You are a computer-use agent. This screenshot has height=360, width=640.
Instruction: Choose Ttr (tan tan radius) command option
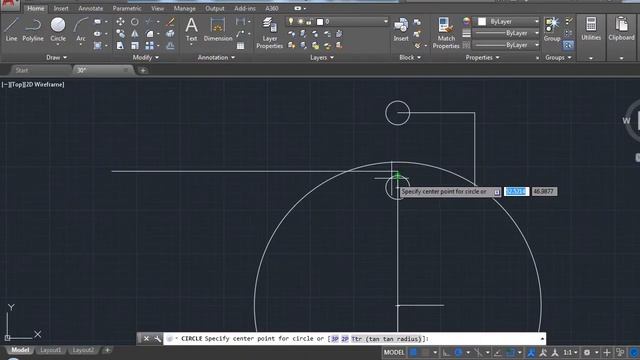click(x=386, y=339)
